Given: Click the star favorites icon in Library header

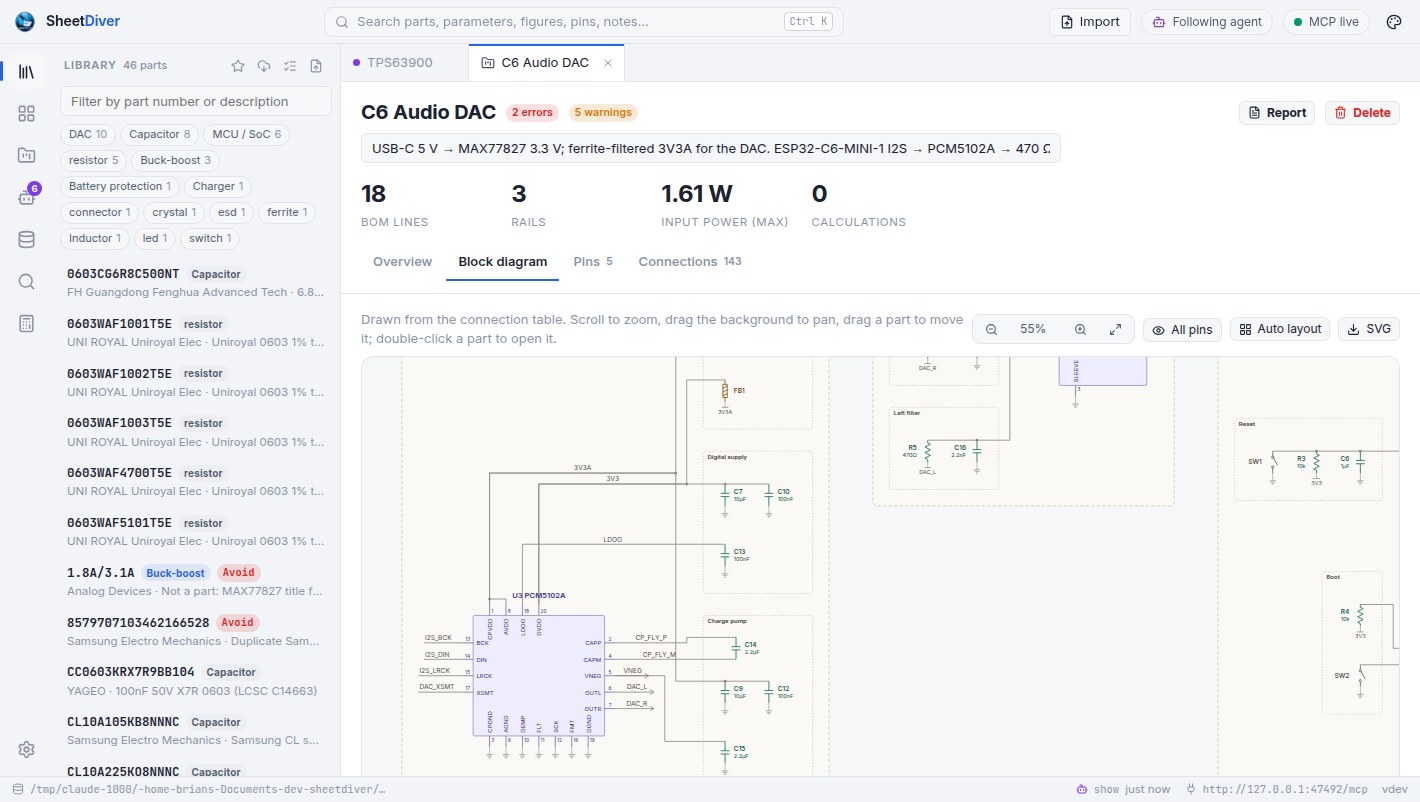Looking at the screenshot, I should (x=238, y=66).
